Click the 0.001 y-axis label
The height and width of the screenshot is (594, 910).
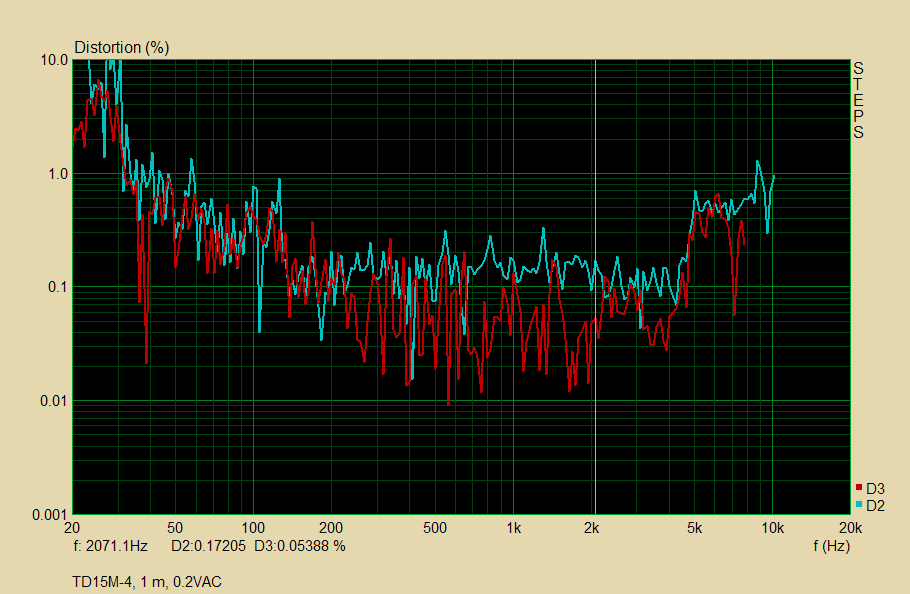[x=50, y=515]
